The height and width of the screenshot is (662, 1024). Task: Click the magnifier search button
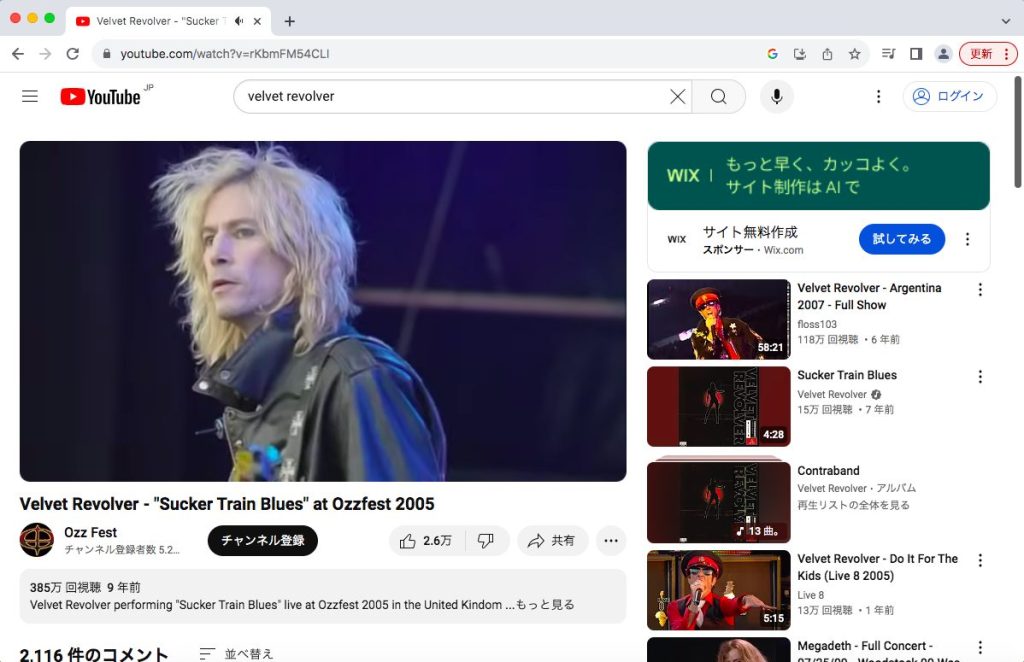(x=718, y=97)
